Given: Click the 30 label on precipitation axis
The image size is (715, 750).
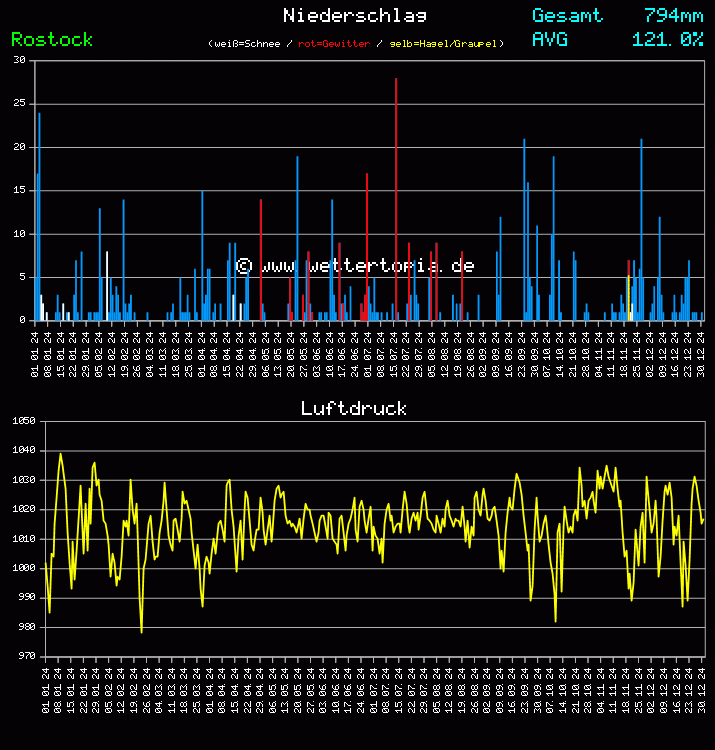Looking at the screenshot, I should (20, 60).
